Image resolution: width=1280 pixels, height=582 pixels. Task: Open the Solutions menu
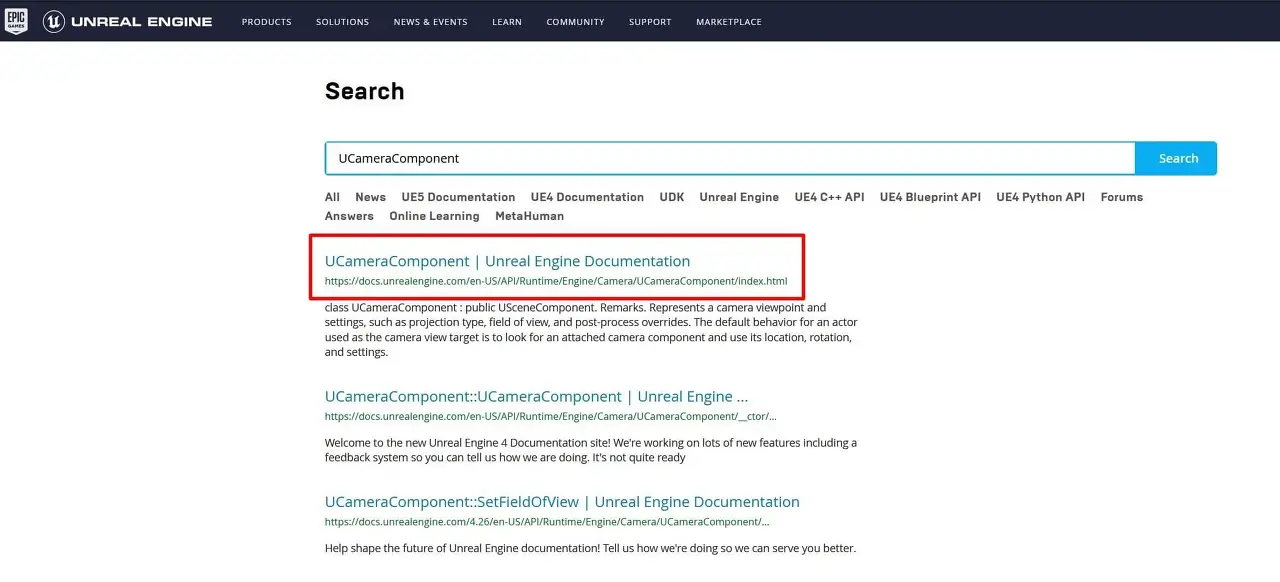click(342, 22)
